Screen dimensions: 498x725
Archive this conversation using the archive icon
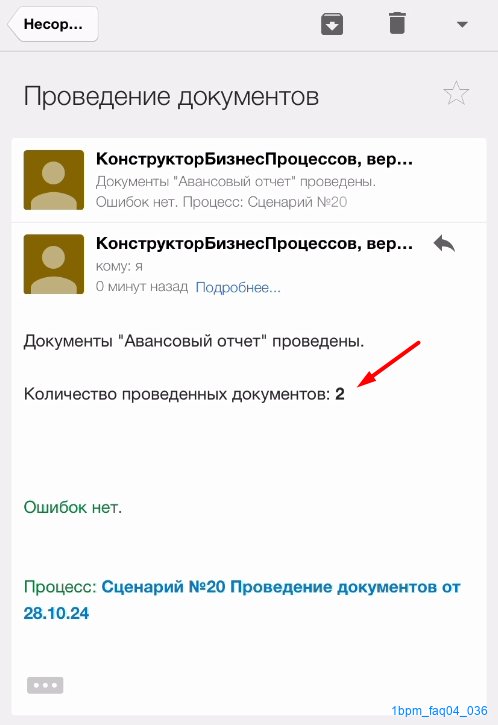click(x=332, y=24)
